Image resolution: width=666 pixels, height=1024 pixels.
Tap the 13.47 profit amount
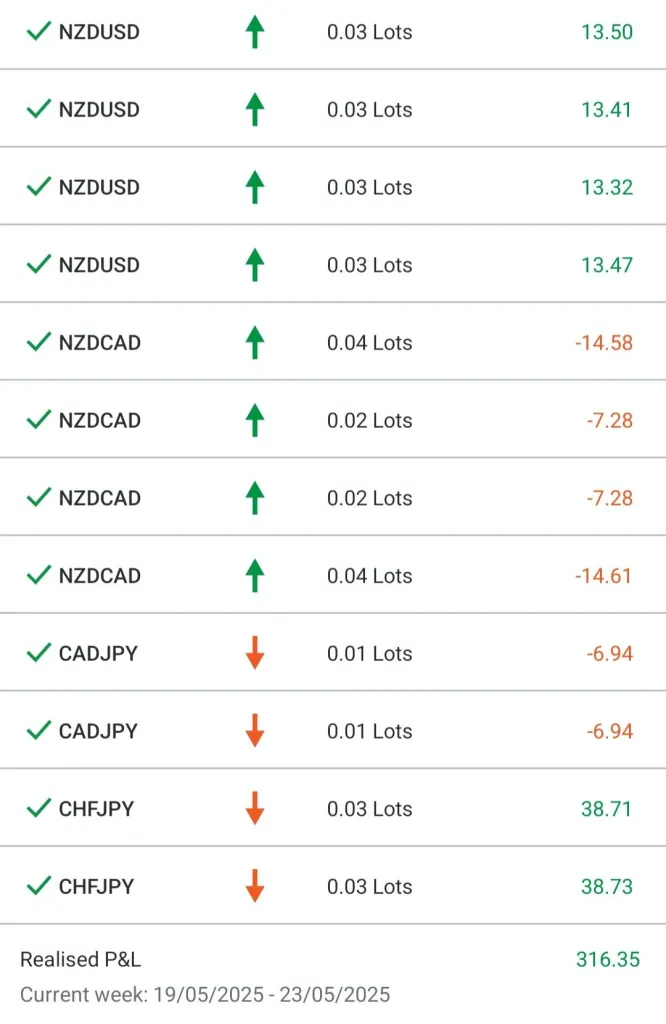point(606,265)
